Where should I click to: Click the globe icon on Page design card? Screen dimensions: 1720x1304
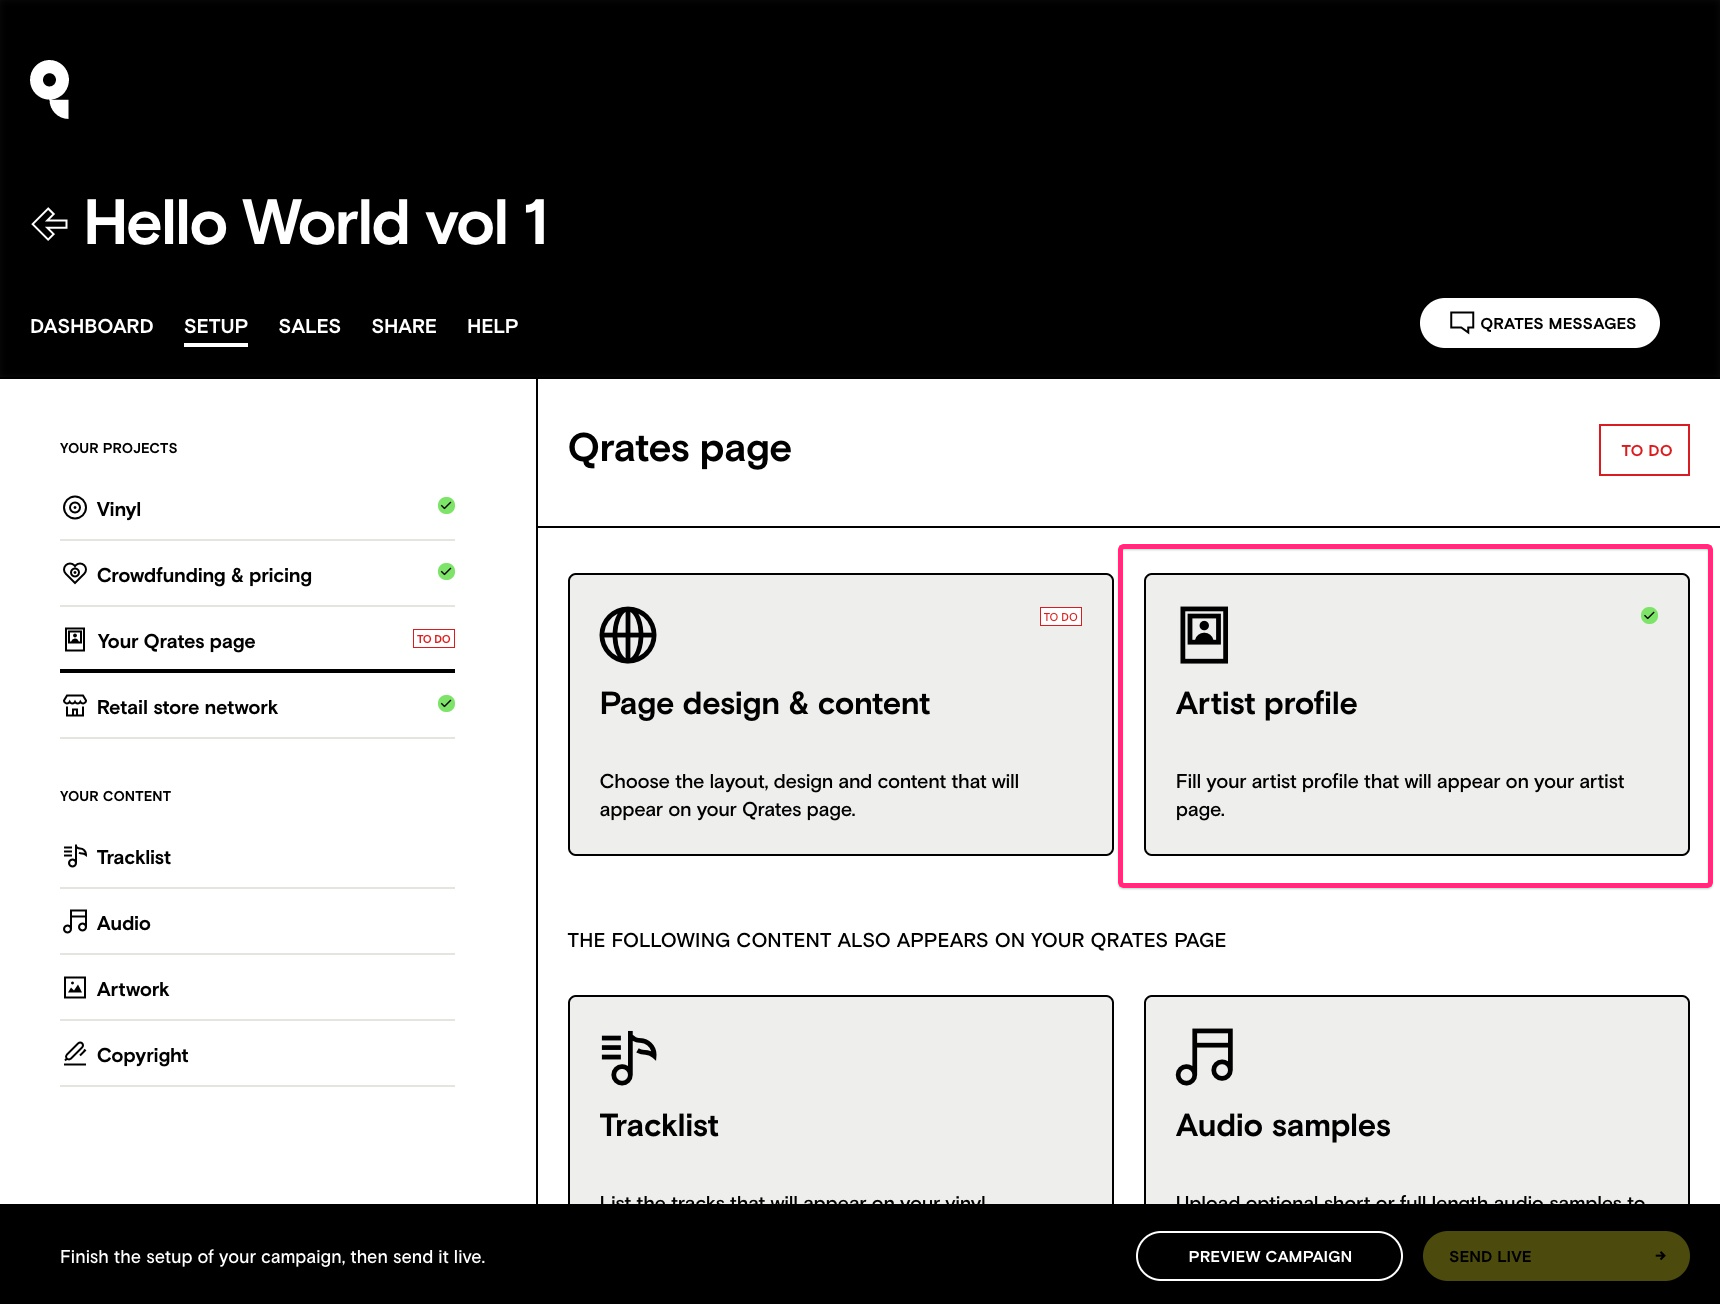[628, 635]
